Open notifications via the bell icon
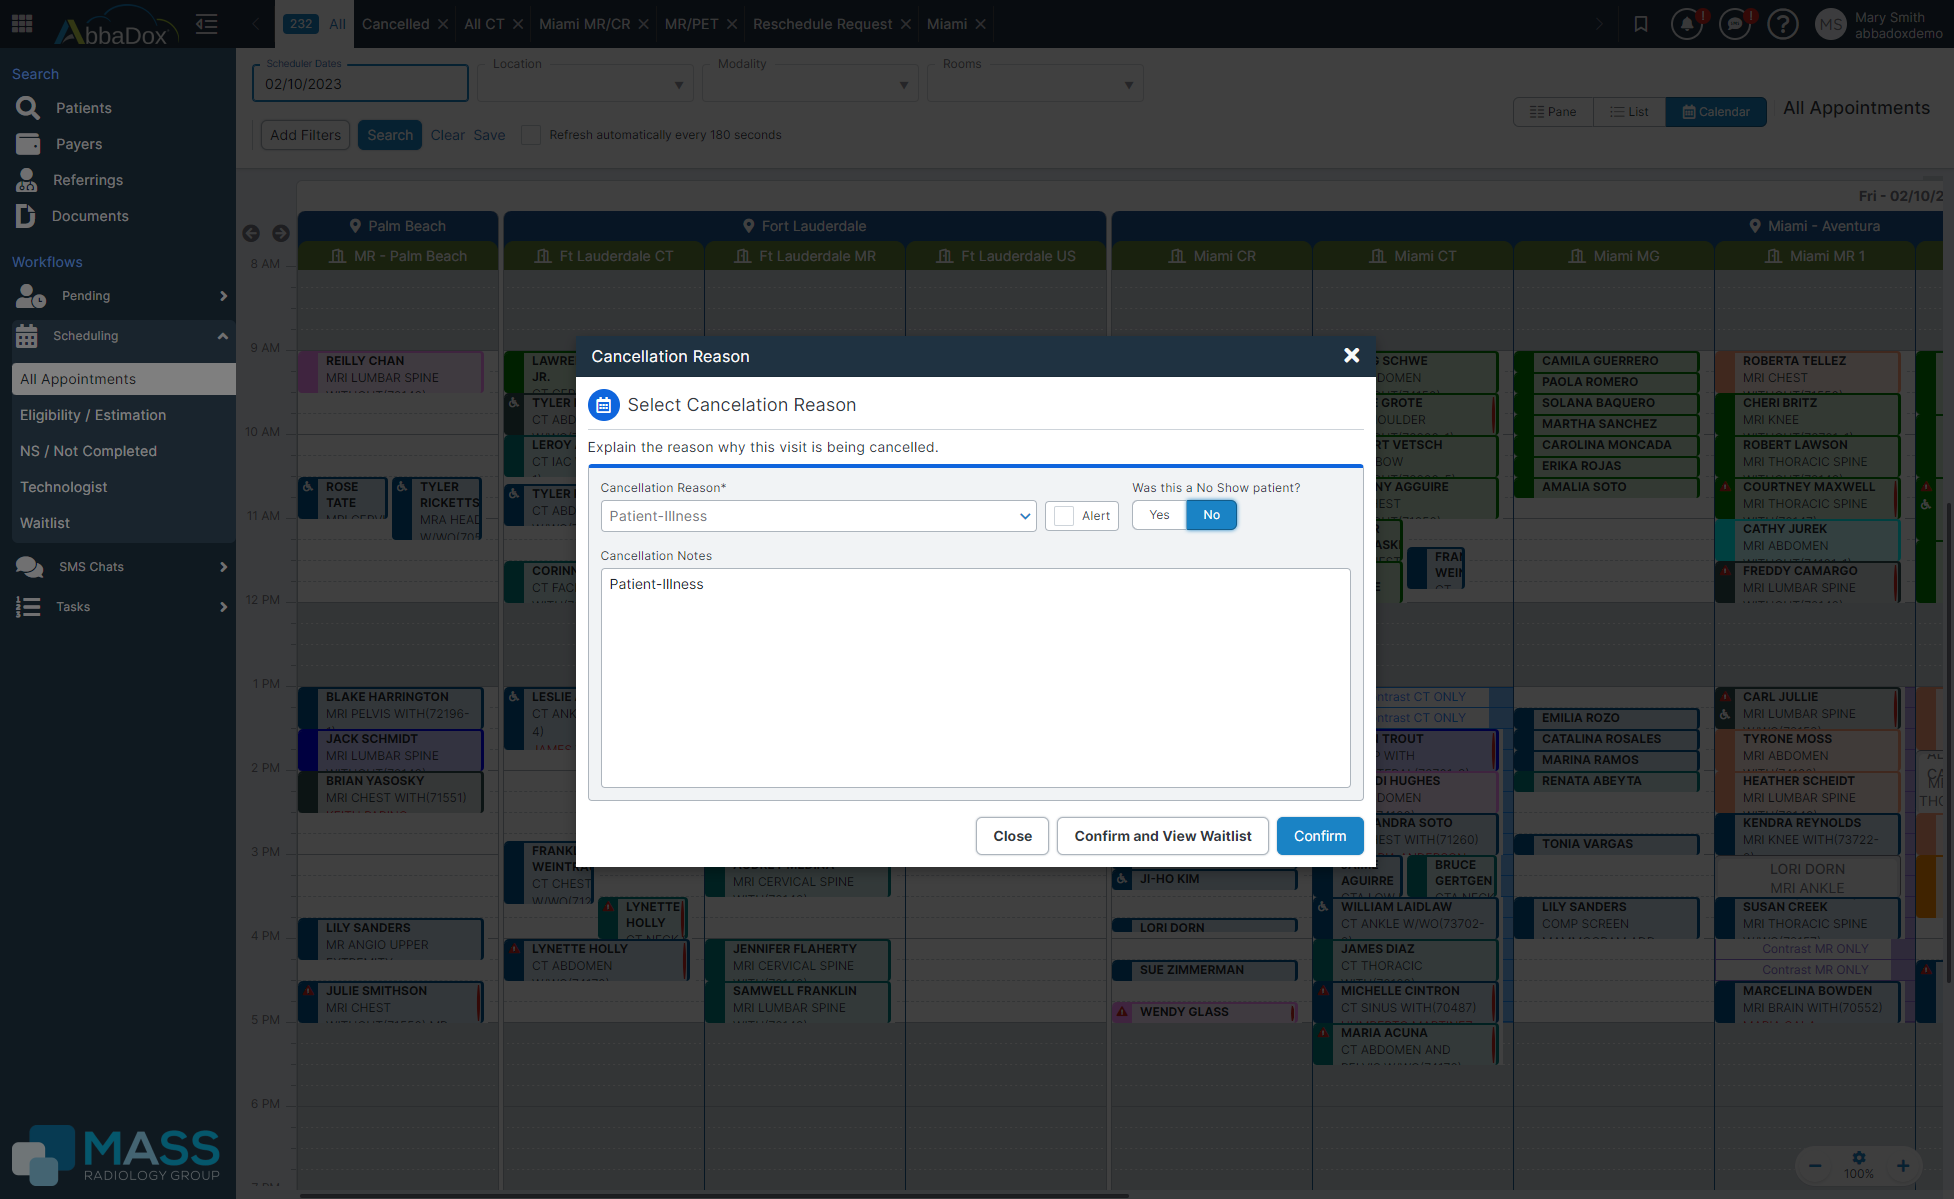 (1688, 23)
